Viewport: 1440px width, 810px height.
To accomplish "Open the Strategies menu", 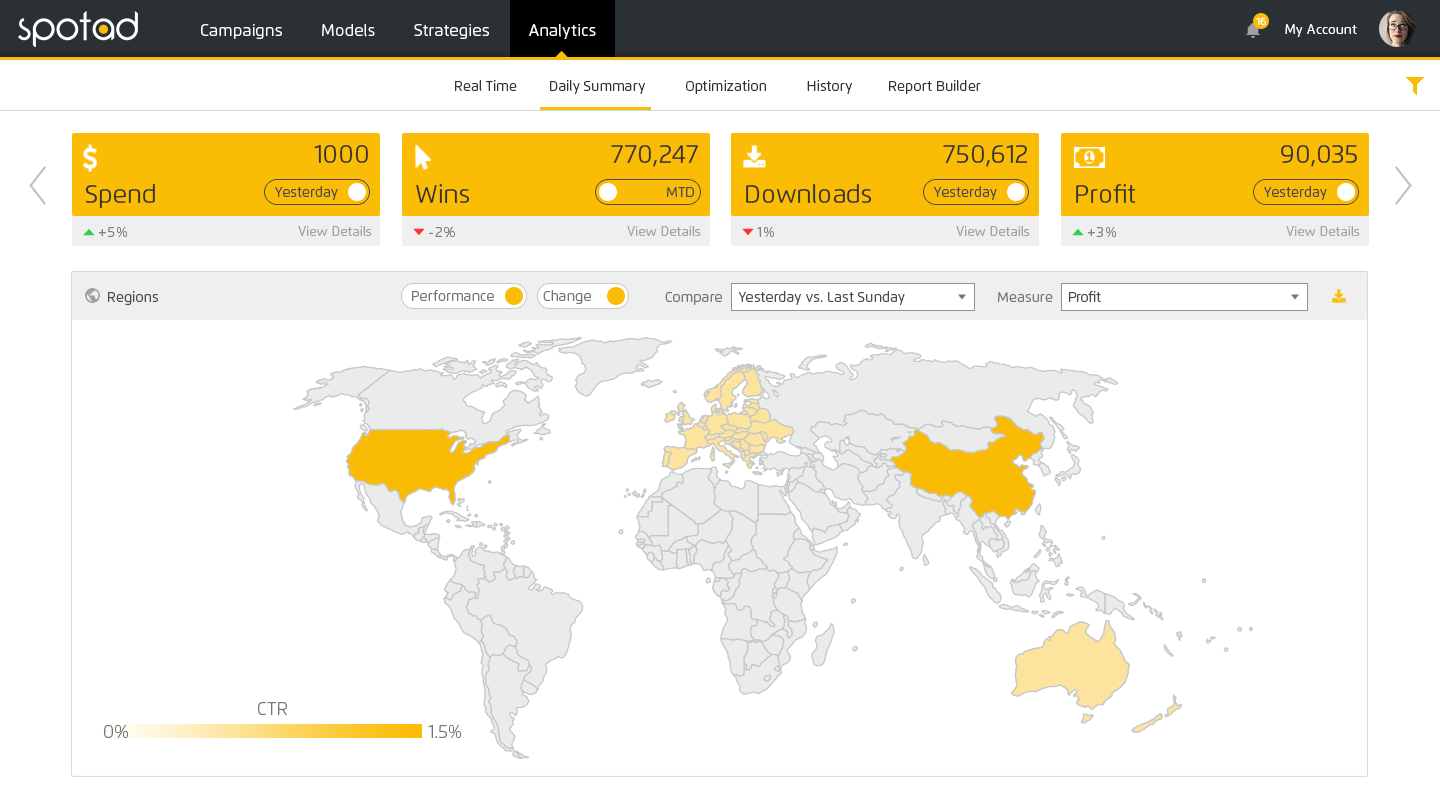I will click(452, 30).
